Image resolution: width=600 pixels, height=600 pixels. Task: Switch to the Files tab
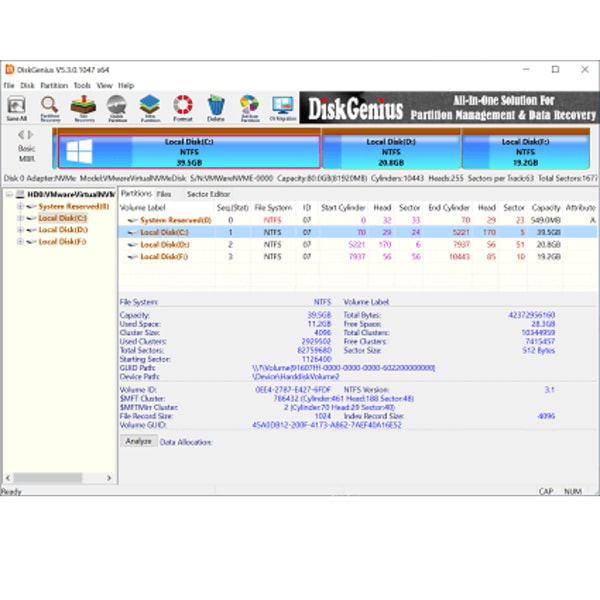164,194
